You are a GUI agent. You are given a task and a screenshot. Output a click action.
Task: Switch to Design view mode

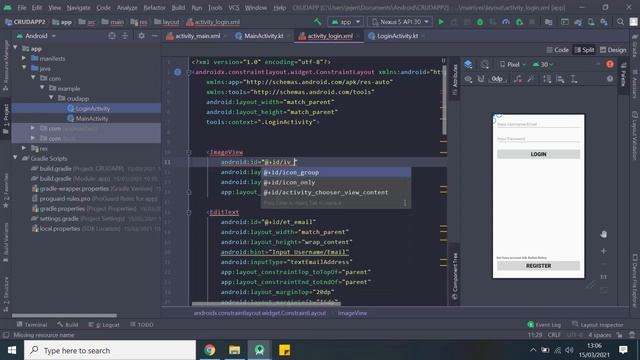pyautogui.click(x=613, y=50)
